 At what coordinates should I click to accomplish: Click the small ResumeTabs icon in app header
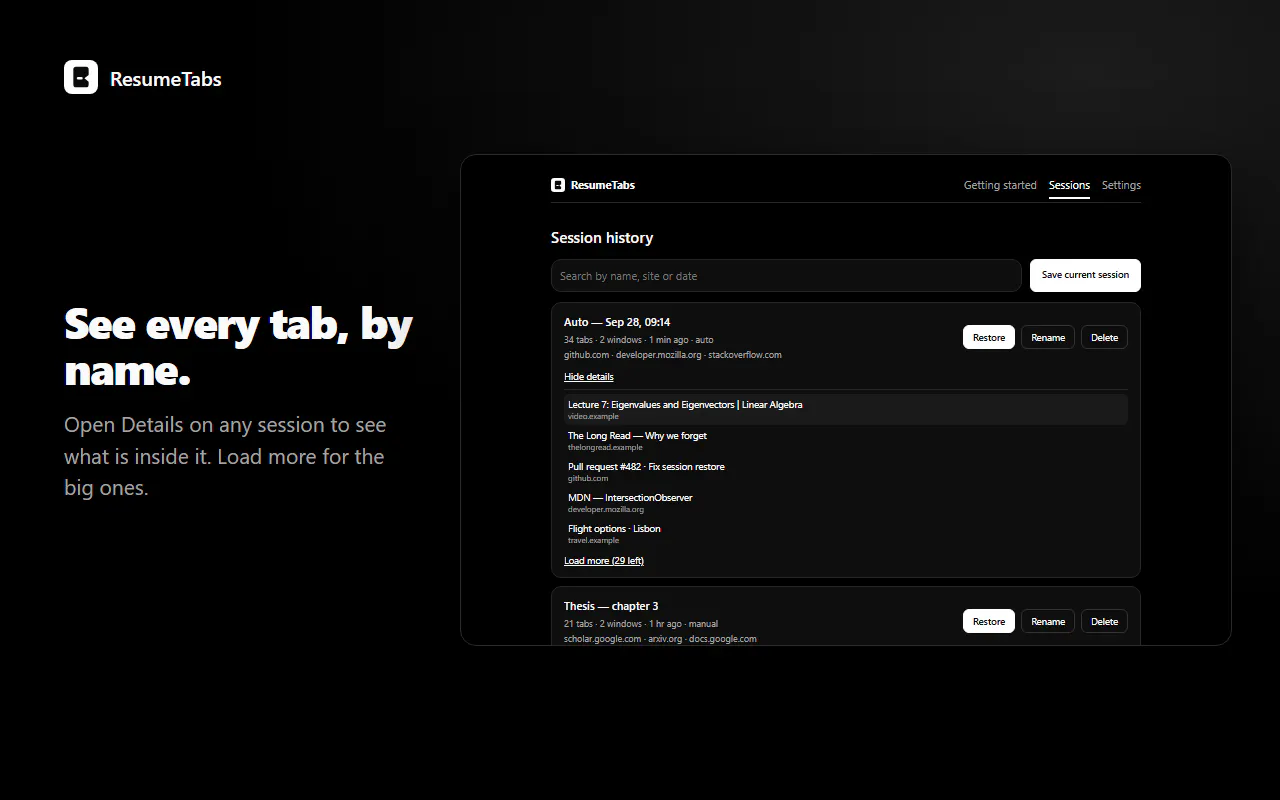(558, 185)
